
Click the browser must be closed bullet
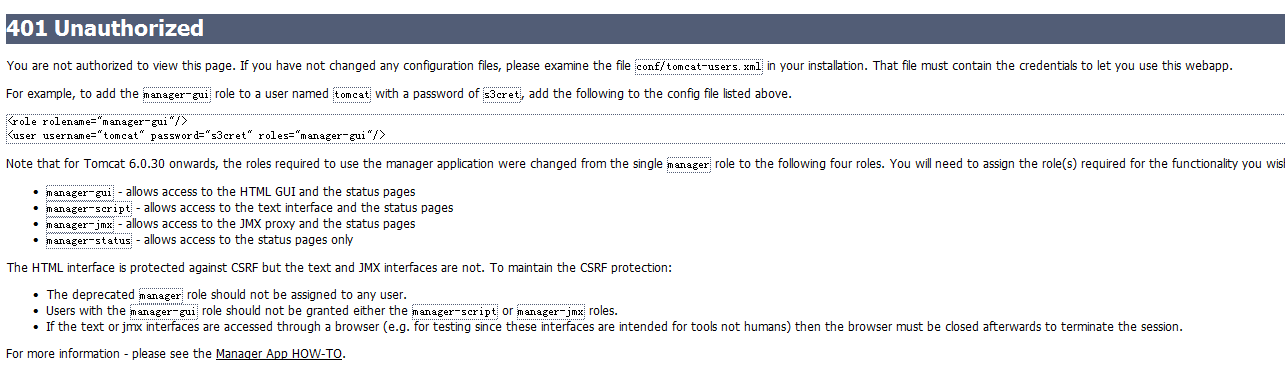coord(614,327)
